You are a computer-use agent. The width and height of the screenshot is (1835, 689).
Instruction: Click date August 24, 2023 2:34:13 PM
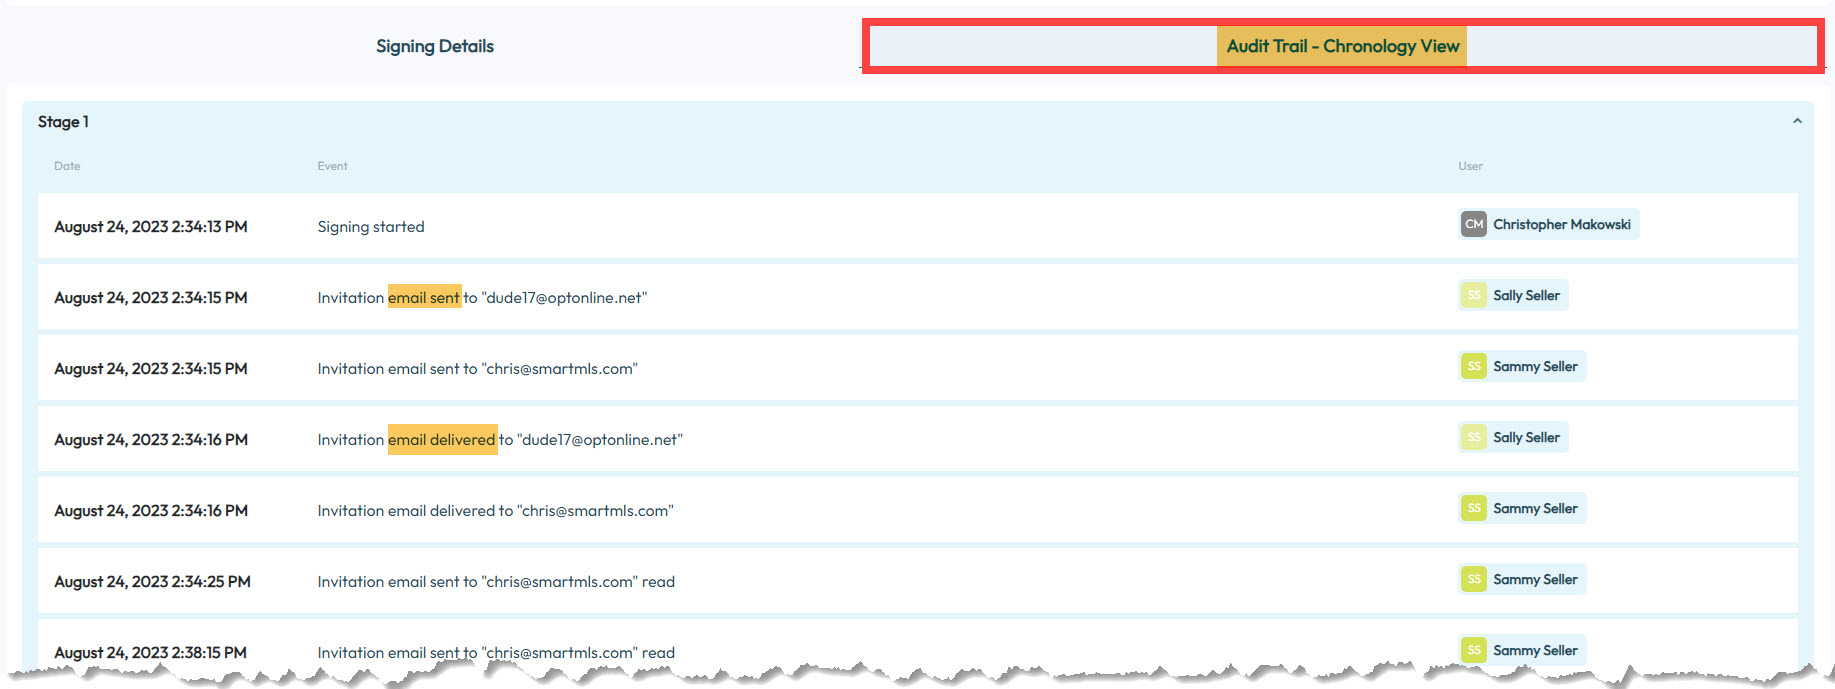click(x=151, y=227)
